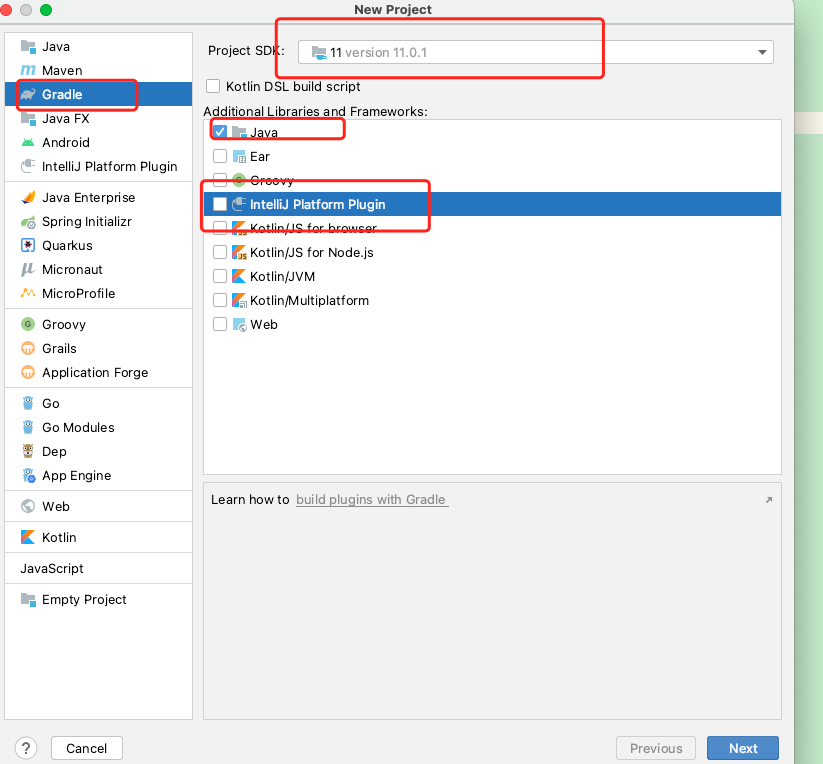823x764 pixels.
Task: Check the Kotlin/JS for Node.js checkbox
Action: (220, 252)
